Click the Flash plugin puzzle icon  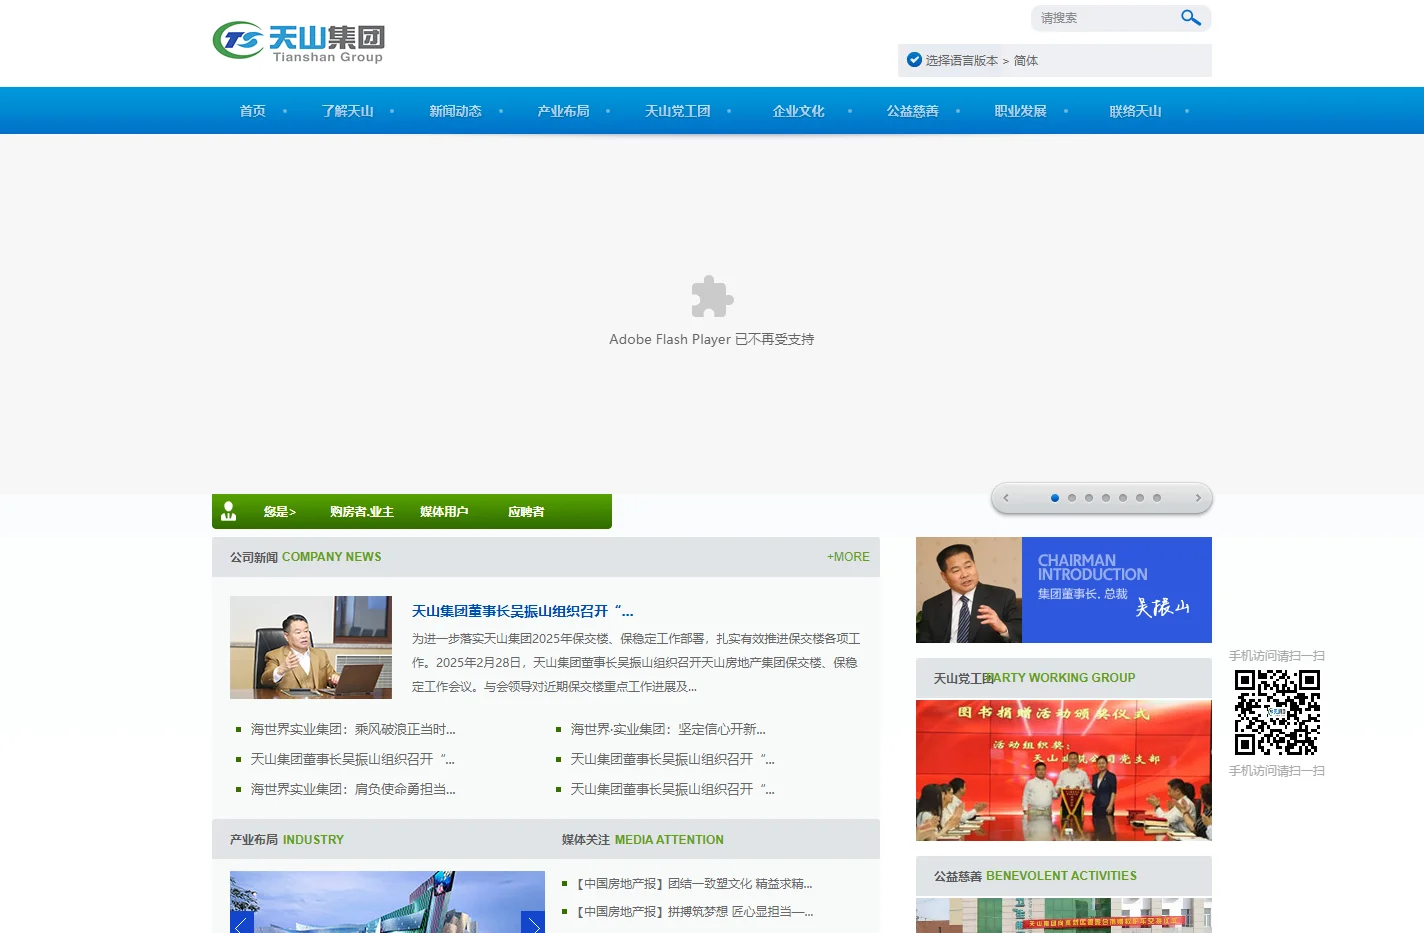click(712, 297)
